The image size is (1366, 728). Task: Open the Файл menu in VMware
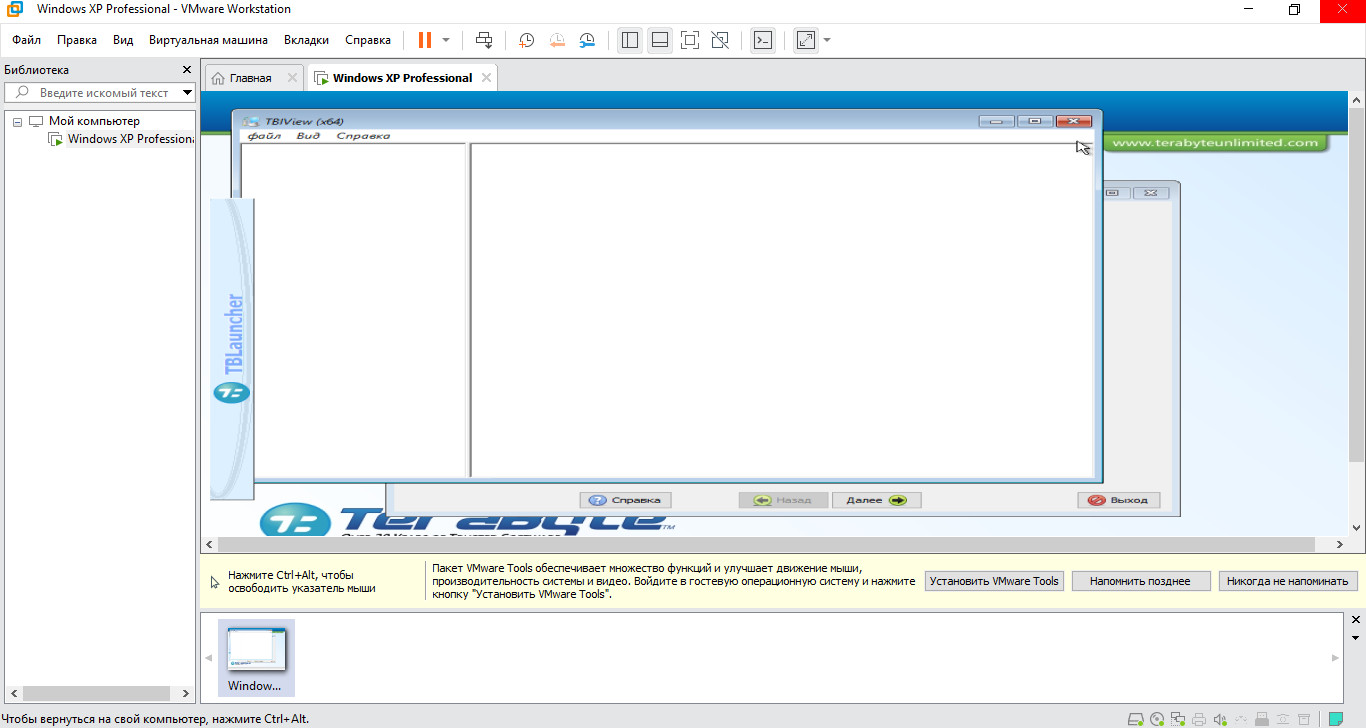(27, 40)
